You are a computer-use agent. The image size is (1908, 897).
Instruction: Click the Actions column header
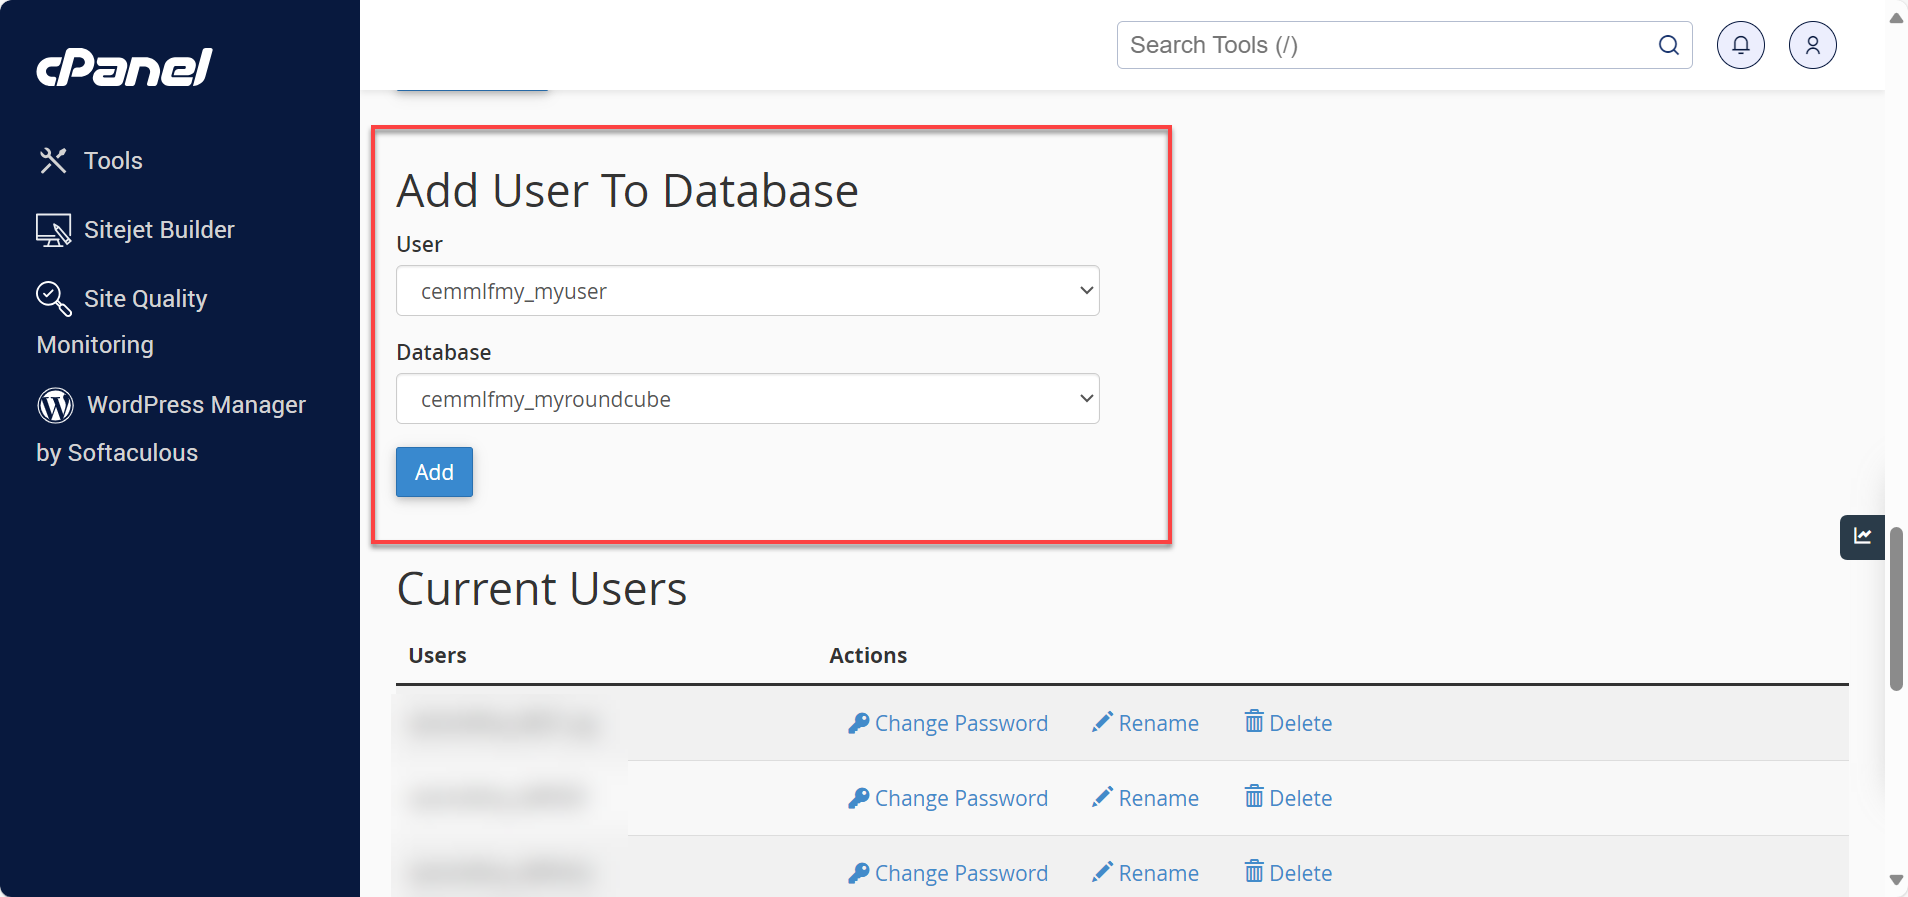(x=868, y=656)
